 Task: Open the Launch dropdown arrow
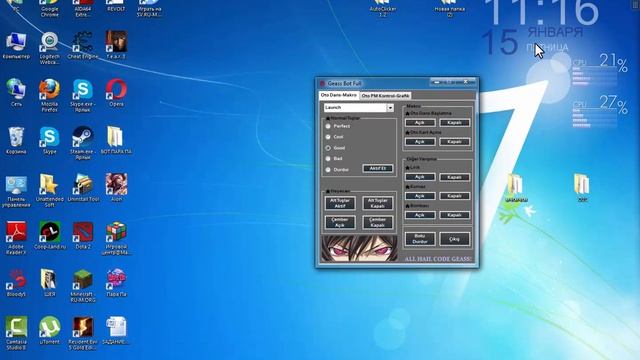click(390, 107)
